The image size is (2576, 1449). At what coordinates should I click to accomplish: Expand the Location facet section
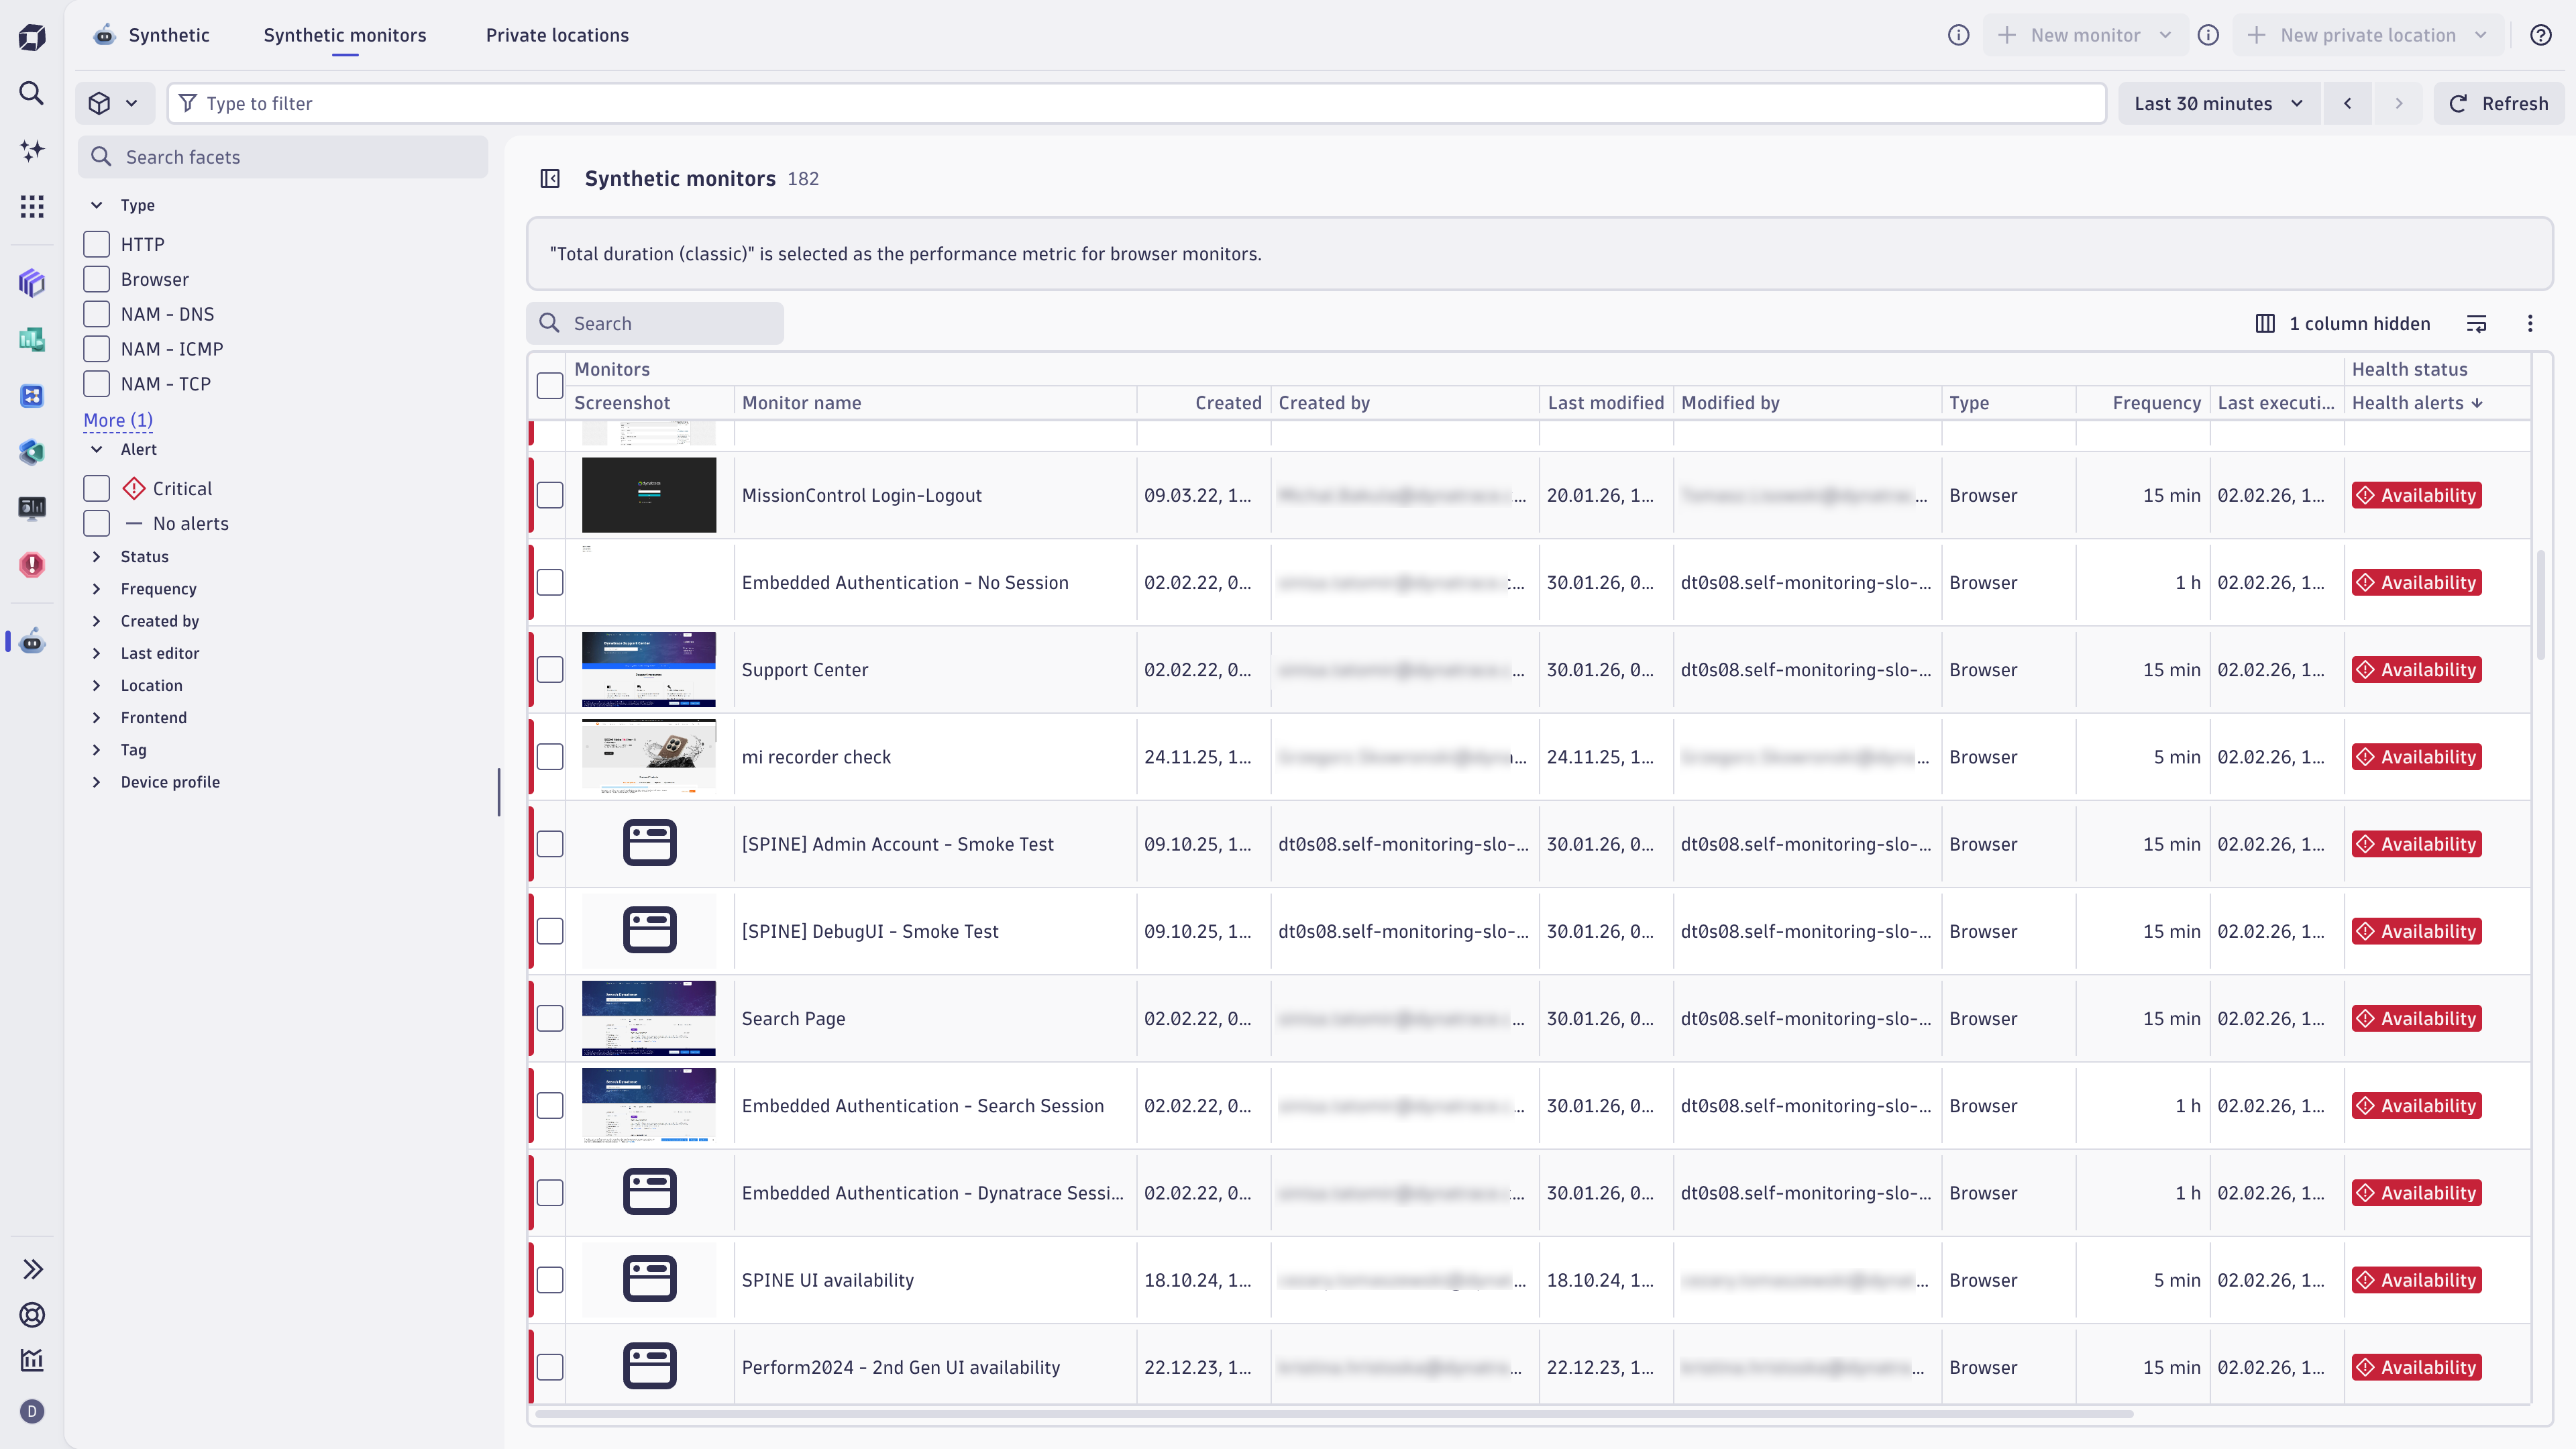[x=97, y=685]
